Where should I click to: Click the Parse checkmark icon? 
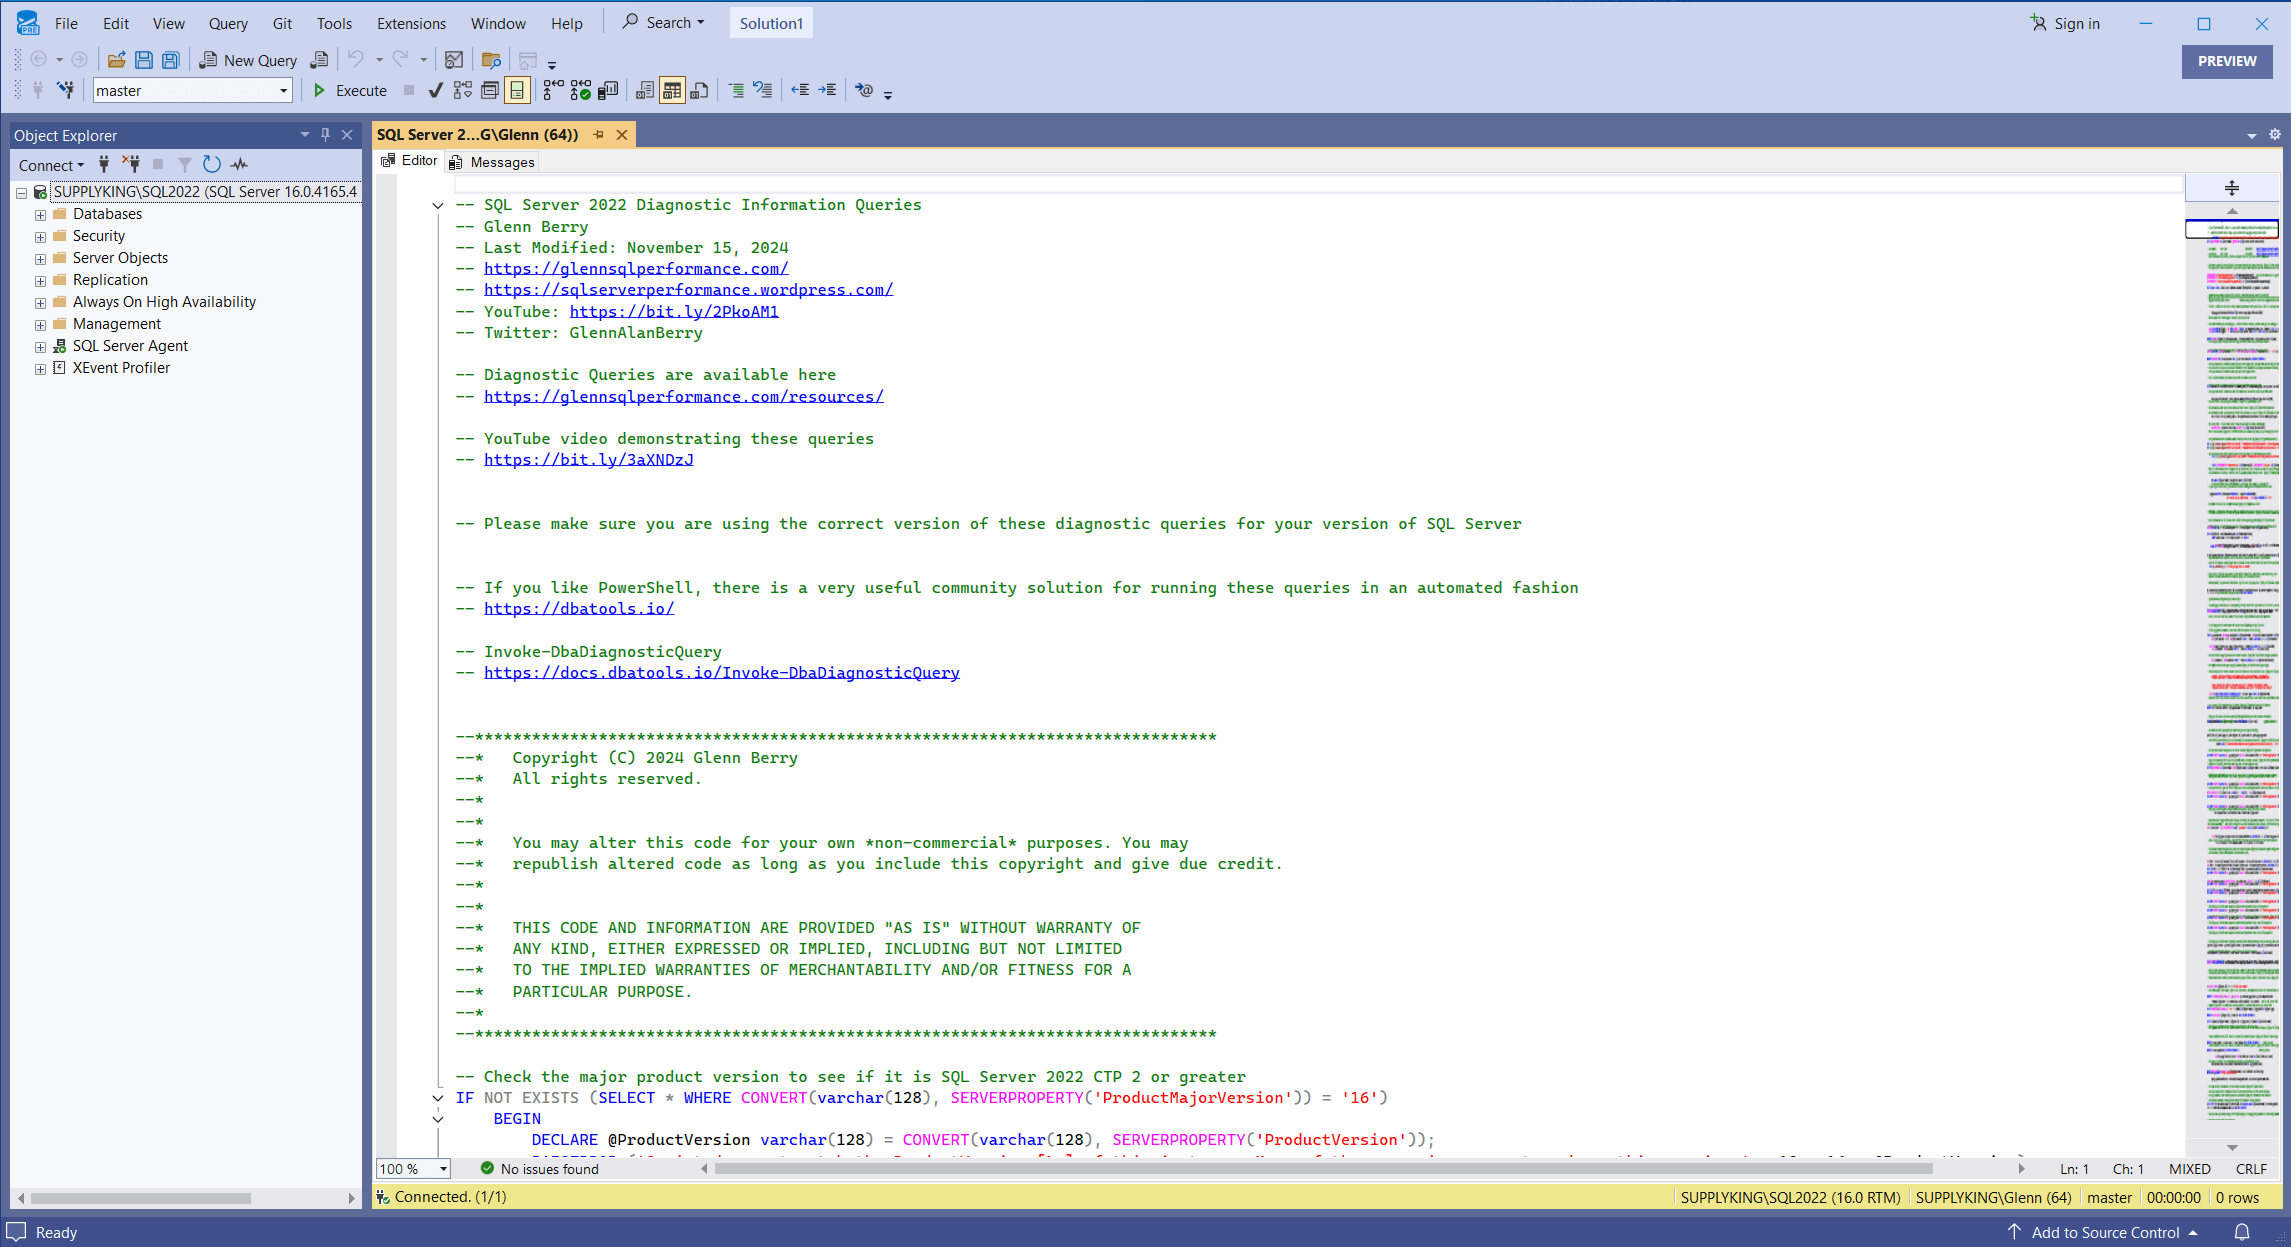coord(435,90)
